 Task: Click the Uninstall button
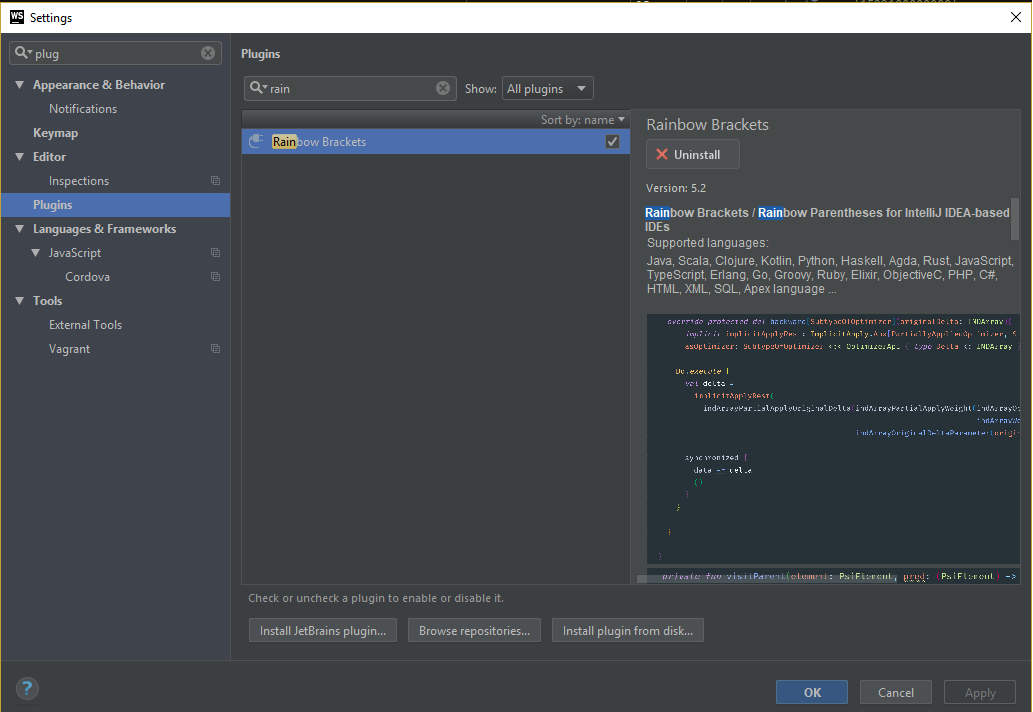pos(692,154)
